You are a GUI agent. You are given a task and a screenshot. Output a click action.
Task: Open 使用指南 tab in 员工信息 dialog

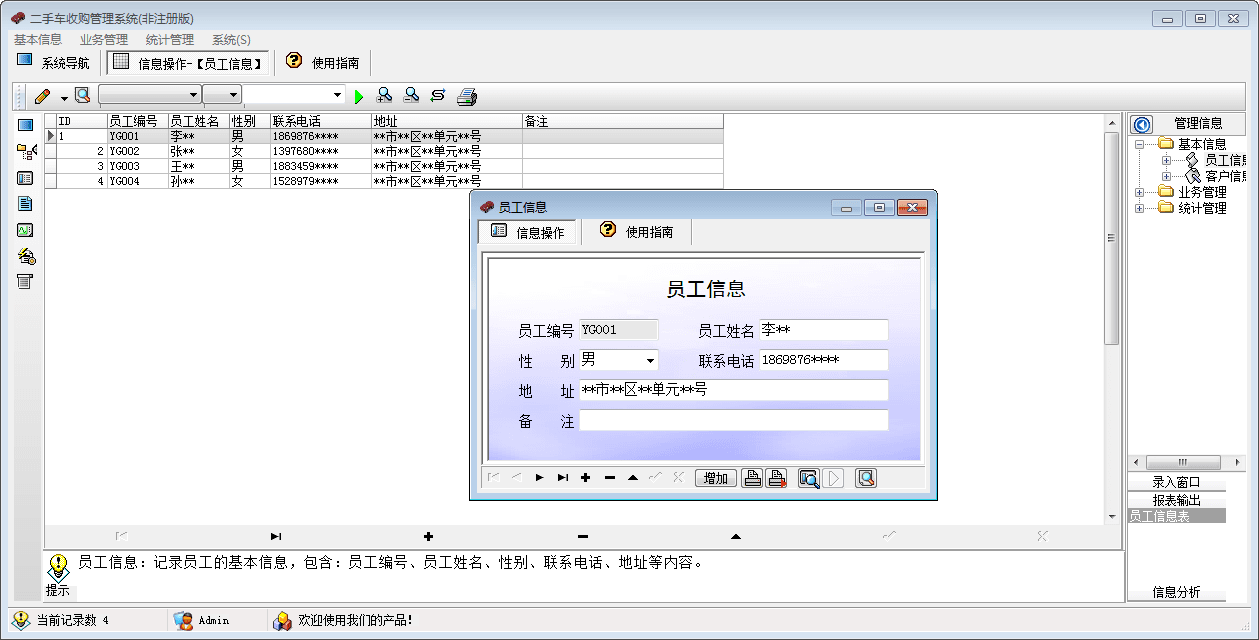(x=637, y=231)
